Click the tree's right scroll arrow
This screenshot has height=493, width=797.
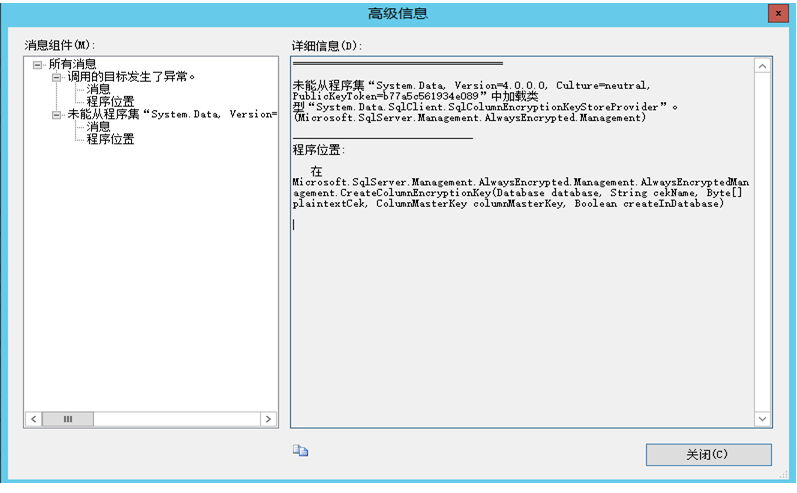[268, 419]
